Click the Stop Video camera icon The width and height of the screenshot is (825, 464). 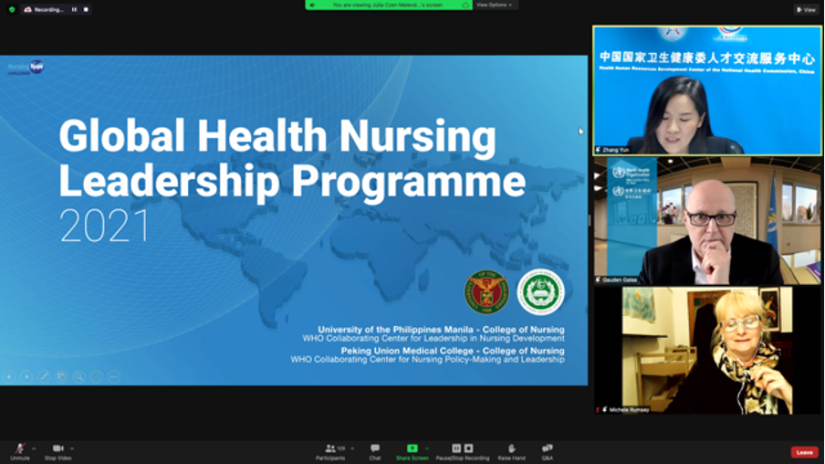tap(58, 448)
